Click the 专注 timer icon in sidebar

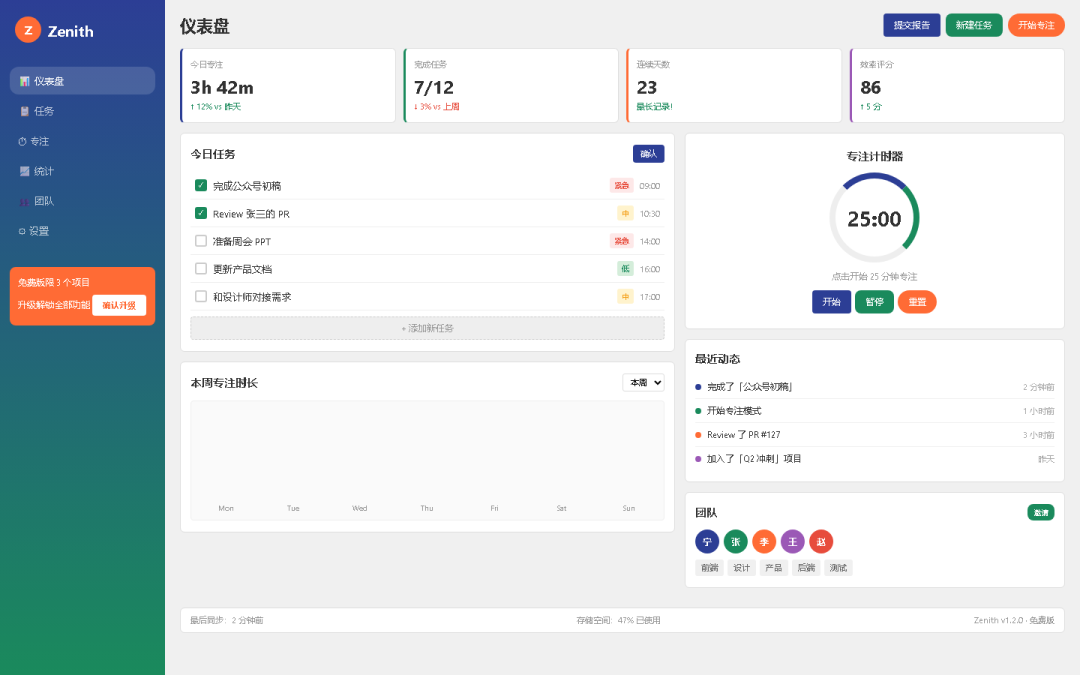coord(22,141)
